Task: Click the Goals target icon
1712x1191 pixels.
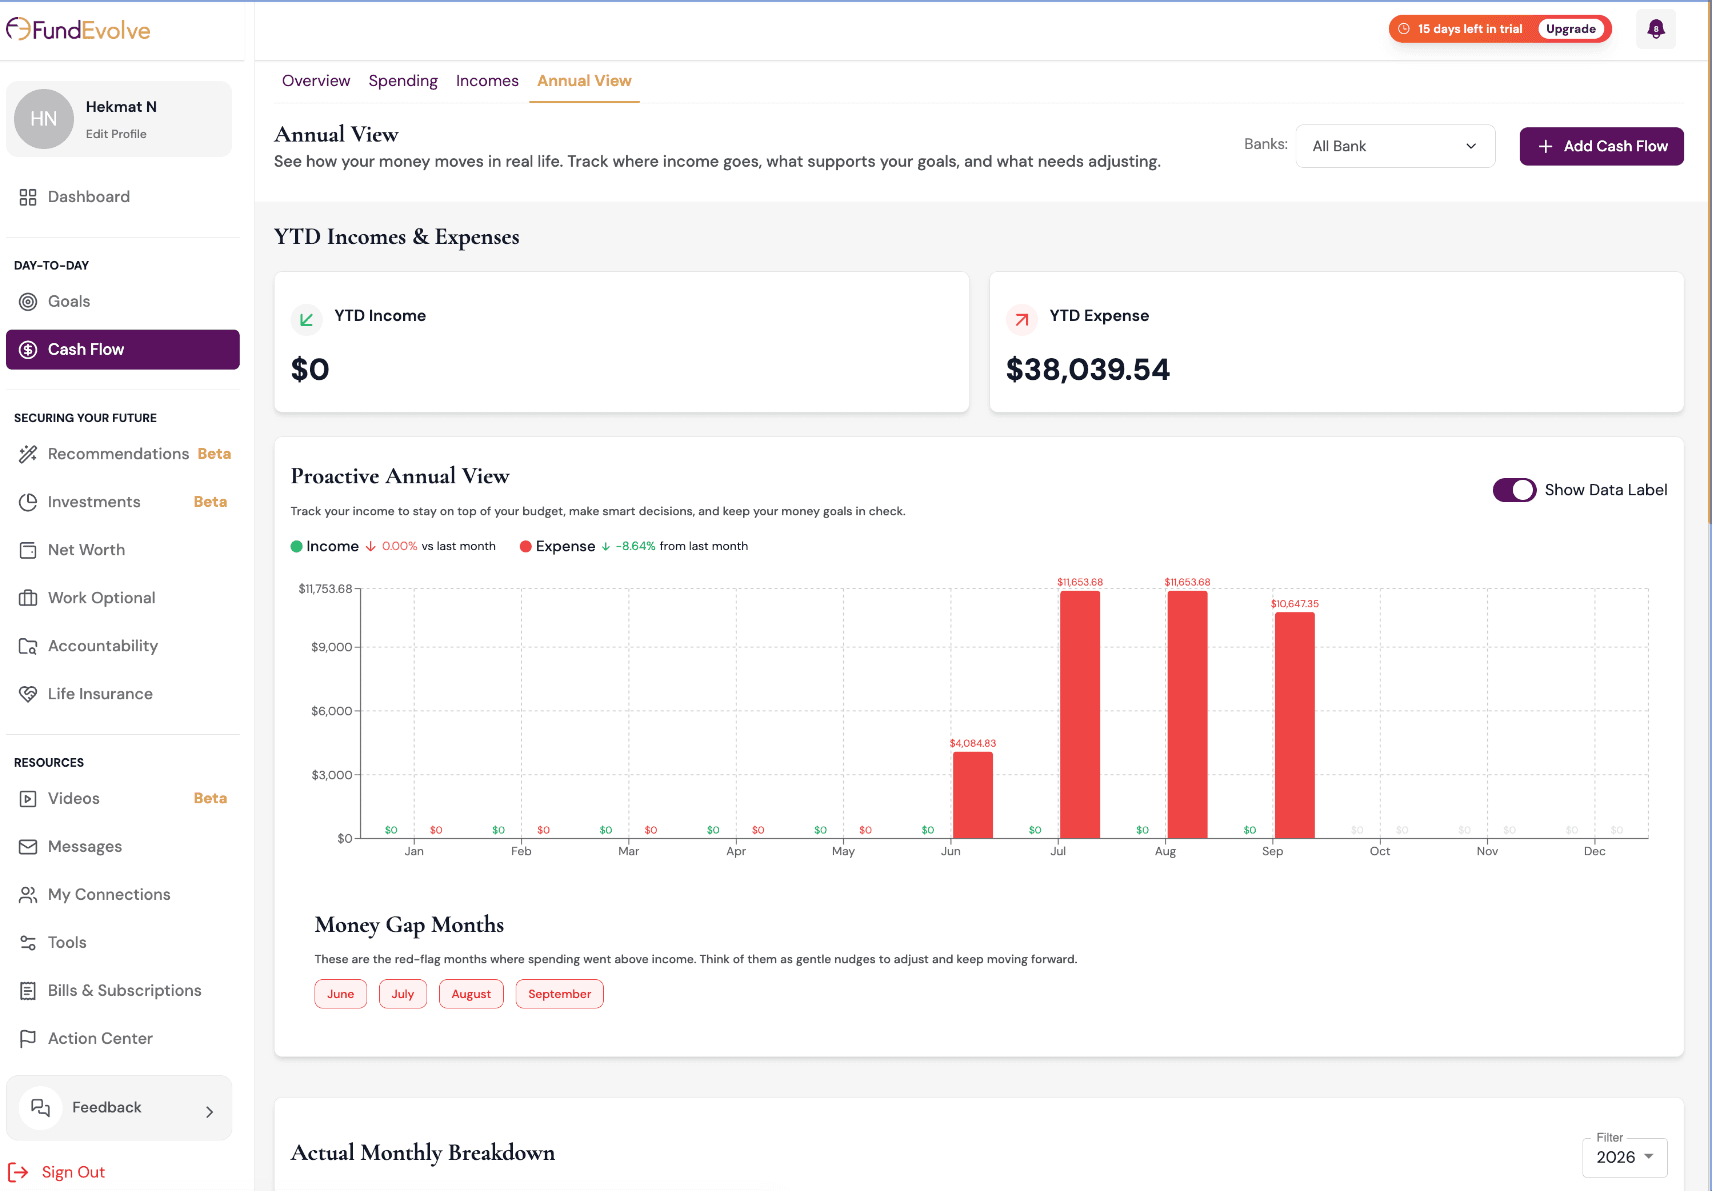Action: point(28,302)
